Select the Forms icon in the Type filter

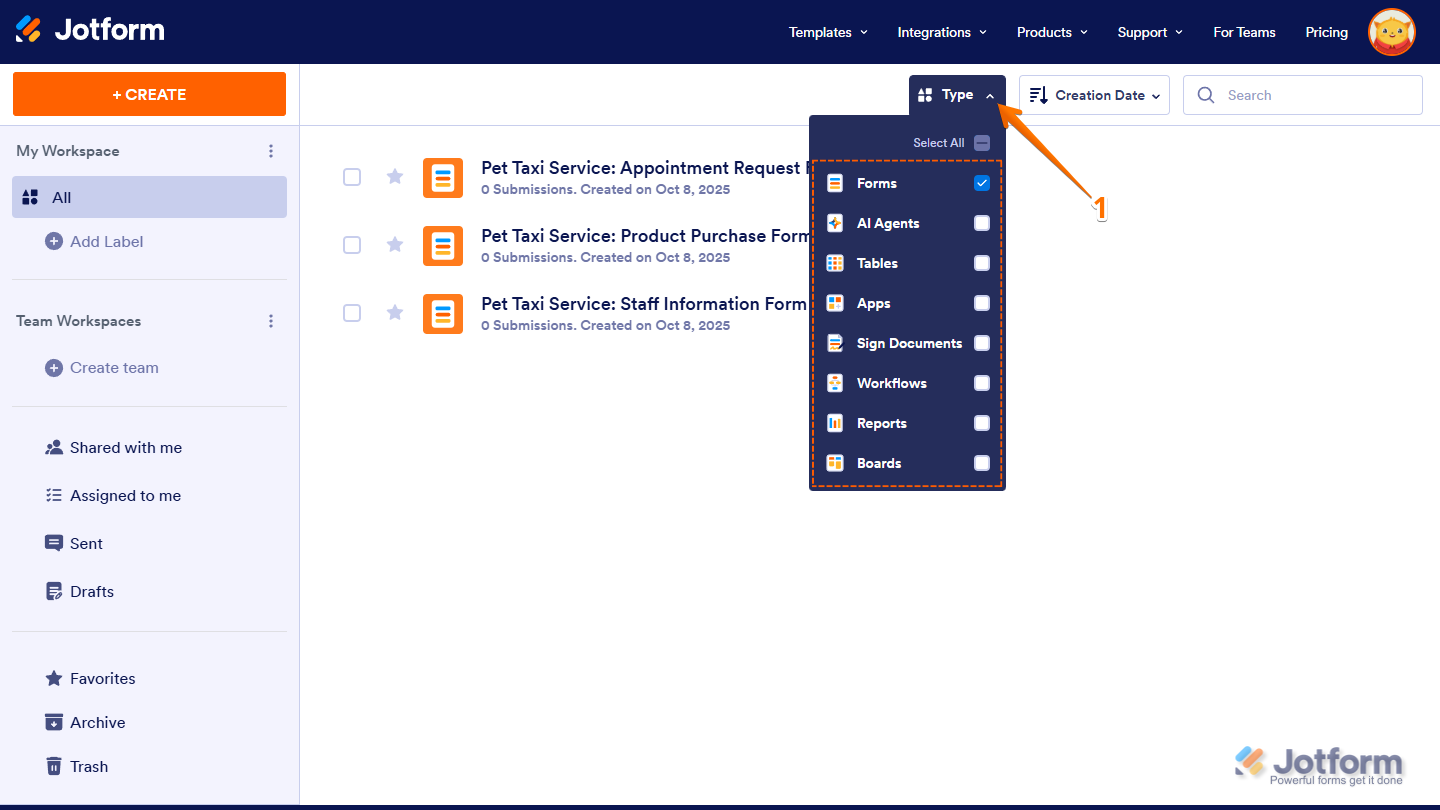point(834,183)
